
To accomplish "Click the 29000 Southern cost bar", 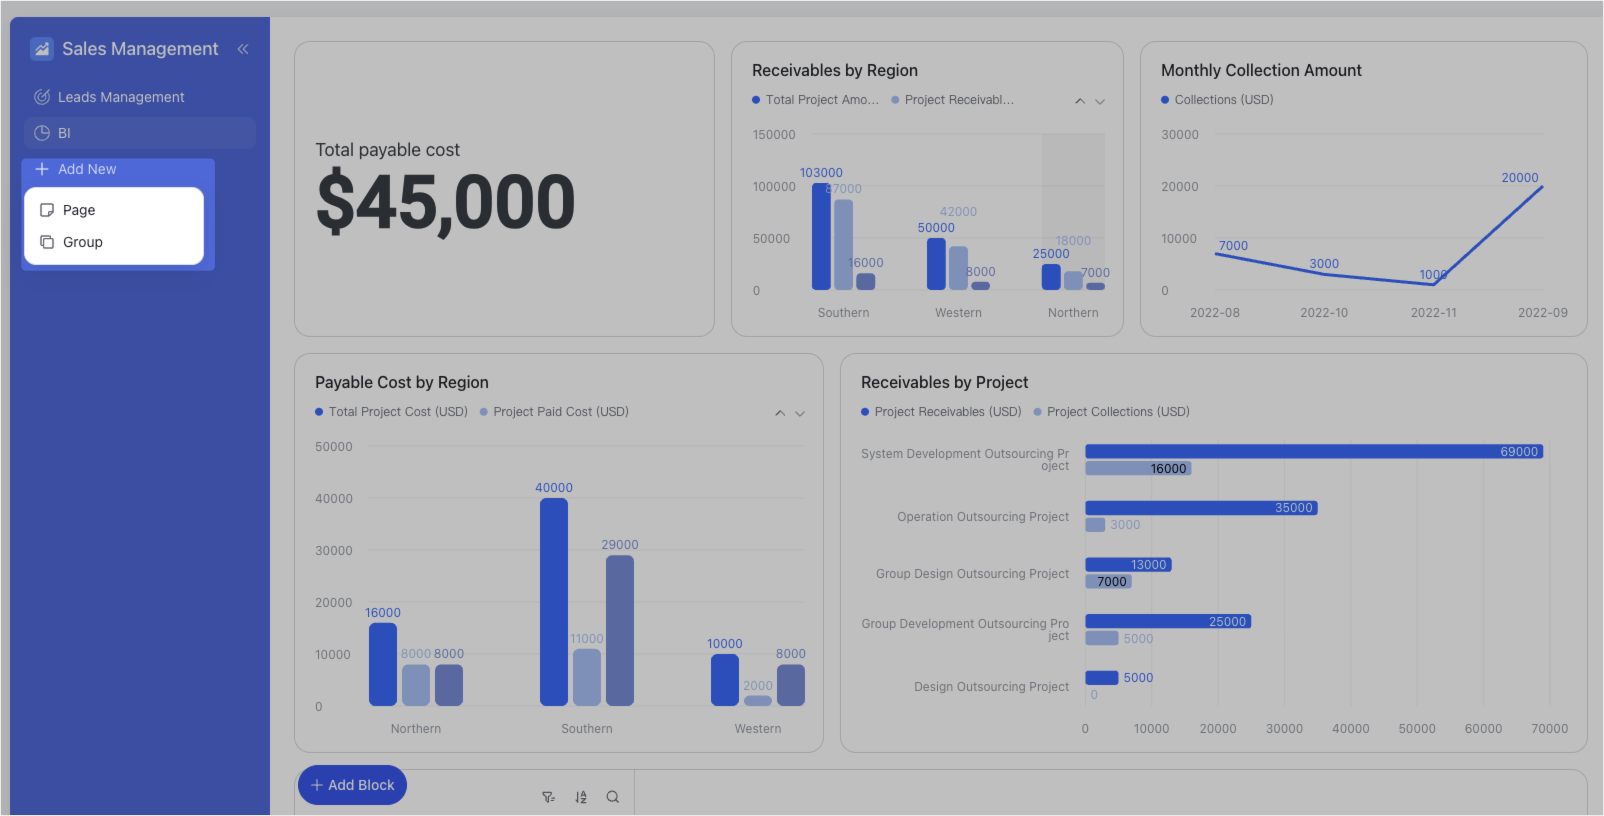I will pyautogui.click(x=620, y=631).
